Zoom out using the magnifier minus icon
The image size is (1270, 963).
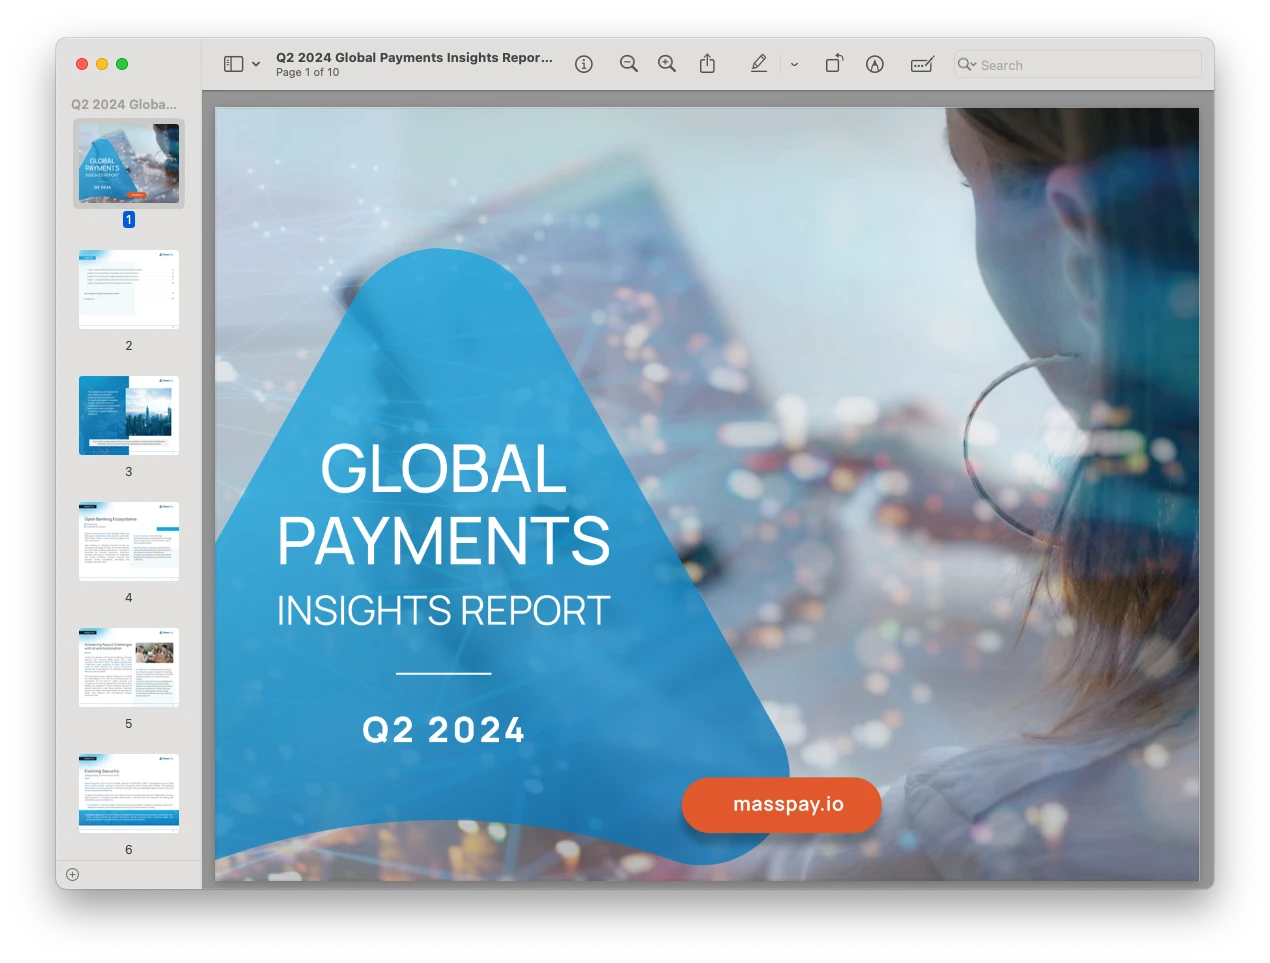628,63
